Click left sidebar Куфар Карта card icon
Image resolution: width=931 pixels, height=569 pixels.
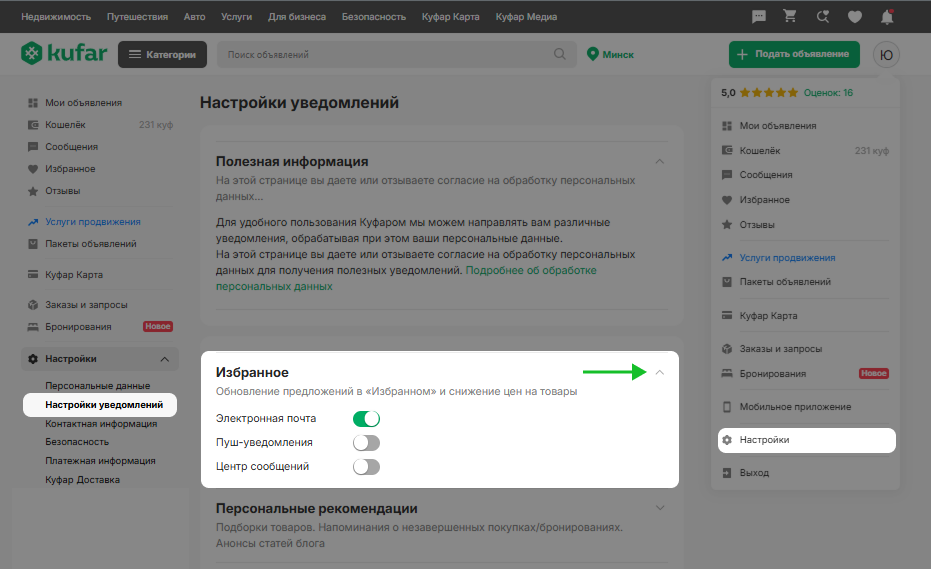tap(33, 274)
